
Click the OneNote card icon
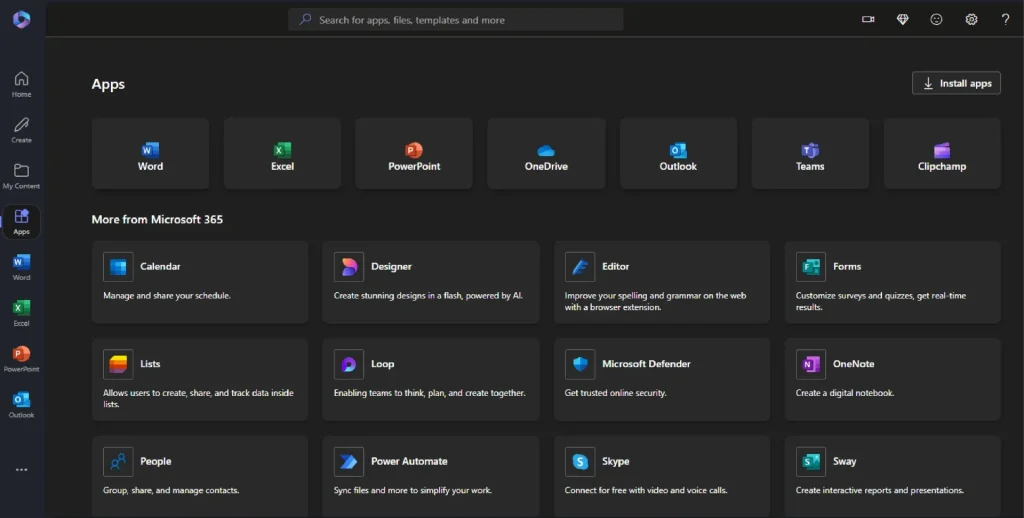(x=810, y=364)
